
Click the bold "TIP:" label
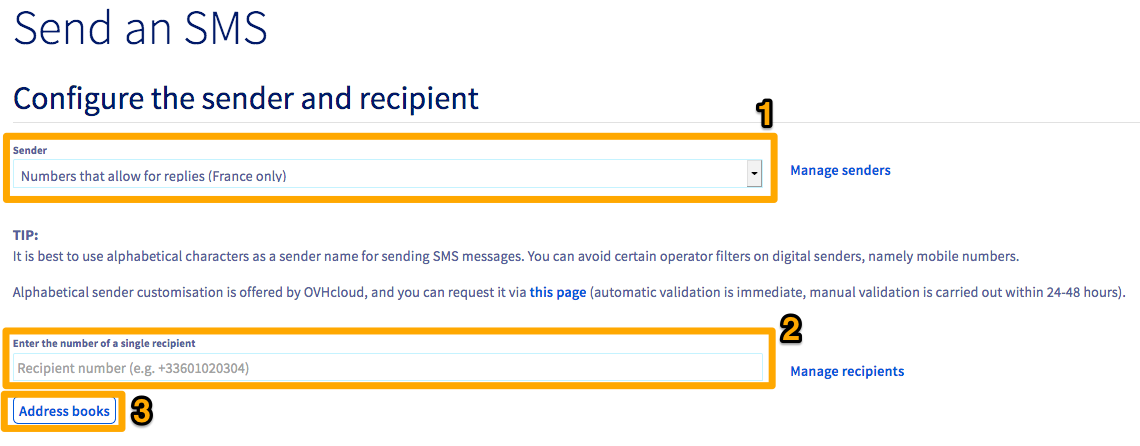point(25,235)
